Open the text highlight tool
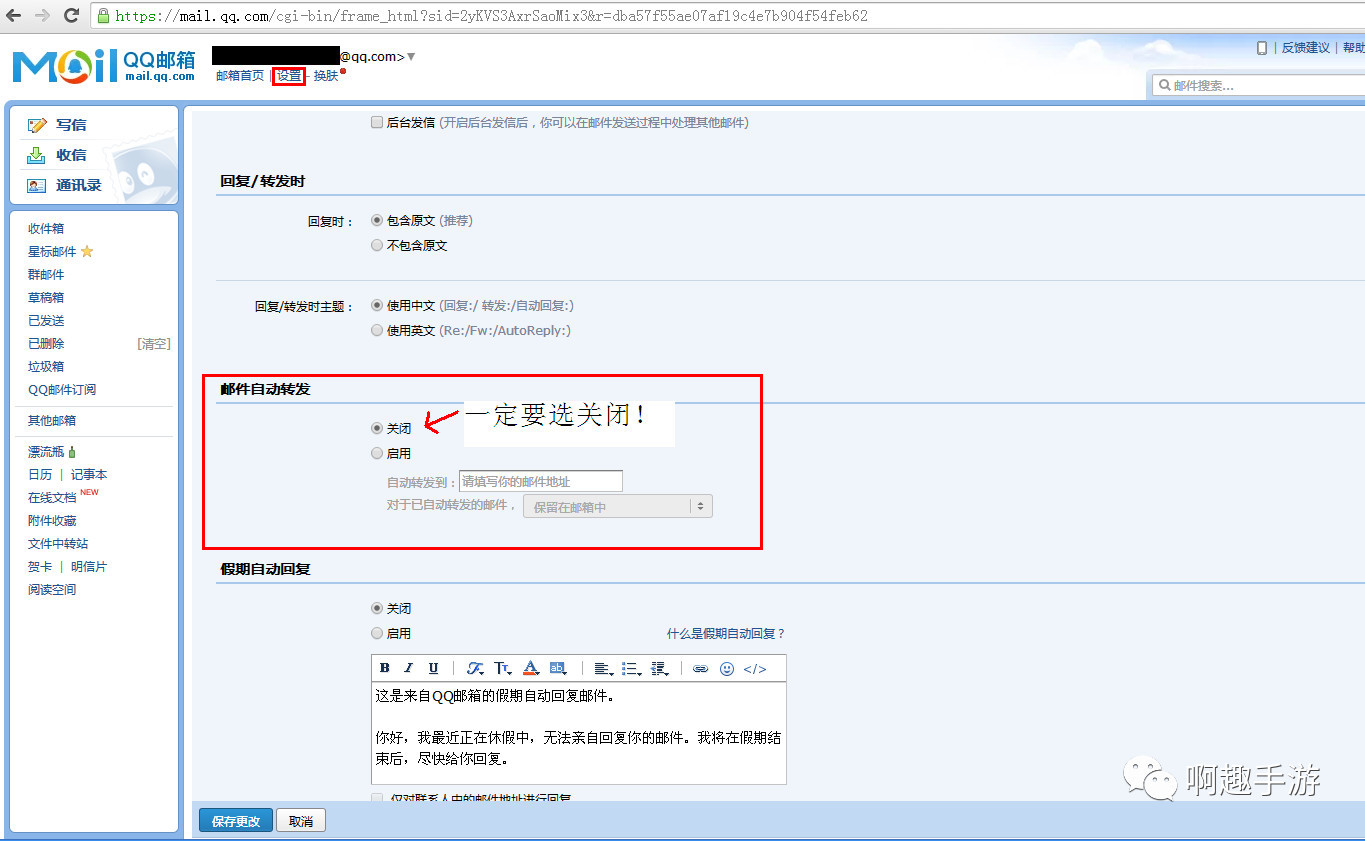This screenshot has width=1365, height=841. (x=558, y=668)
